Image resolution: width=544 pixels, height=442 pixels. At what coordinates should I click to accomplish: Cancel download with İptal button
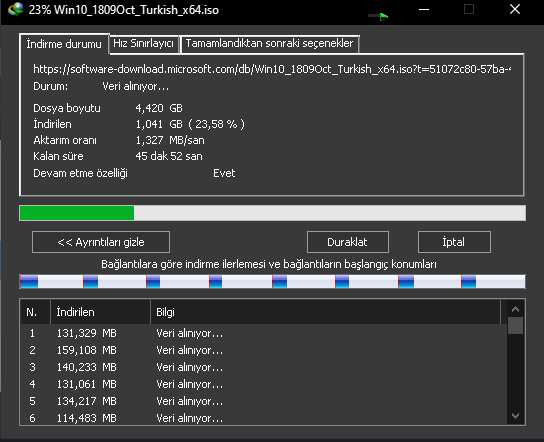[454, 242]
